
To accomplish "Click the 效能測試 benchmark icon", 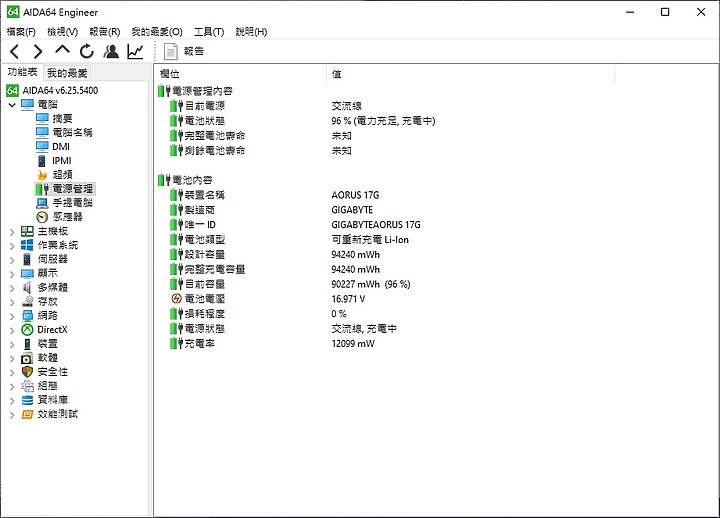I will [28, 414].
